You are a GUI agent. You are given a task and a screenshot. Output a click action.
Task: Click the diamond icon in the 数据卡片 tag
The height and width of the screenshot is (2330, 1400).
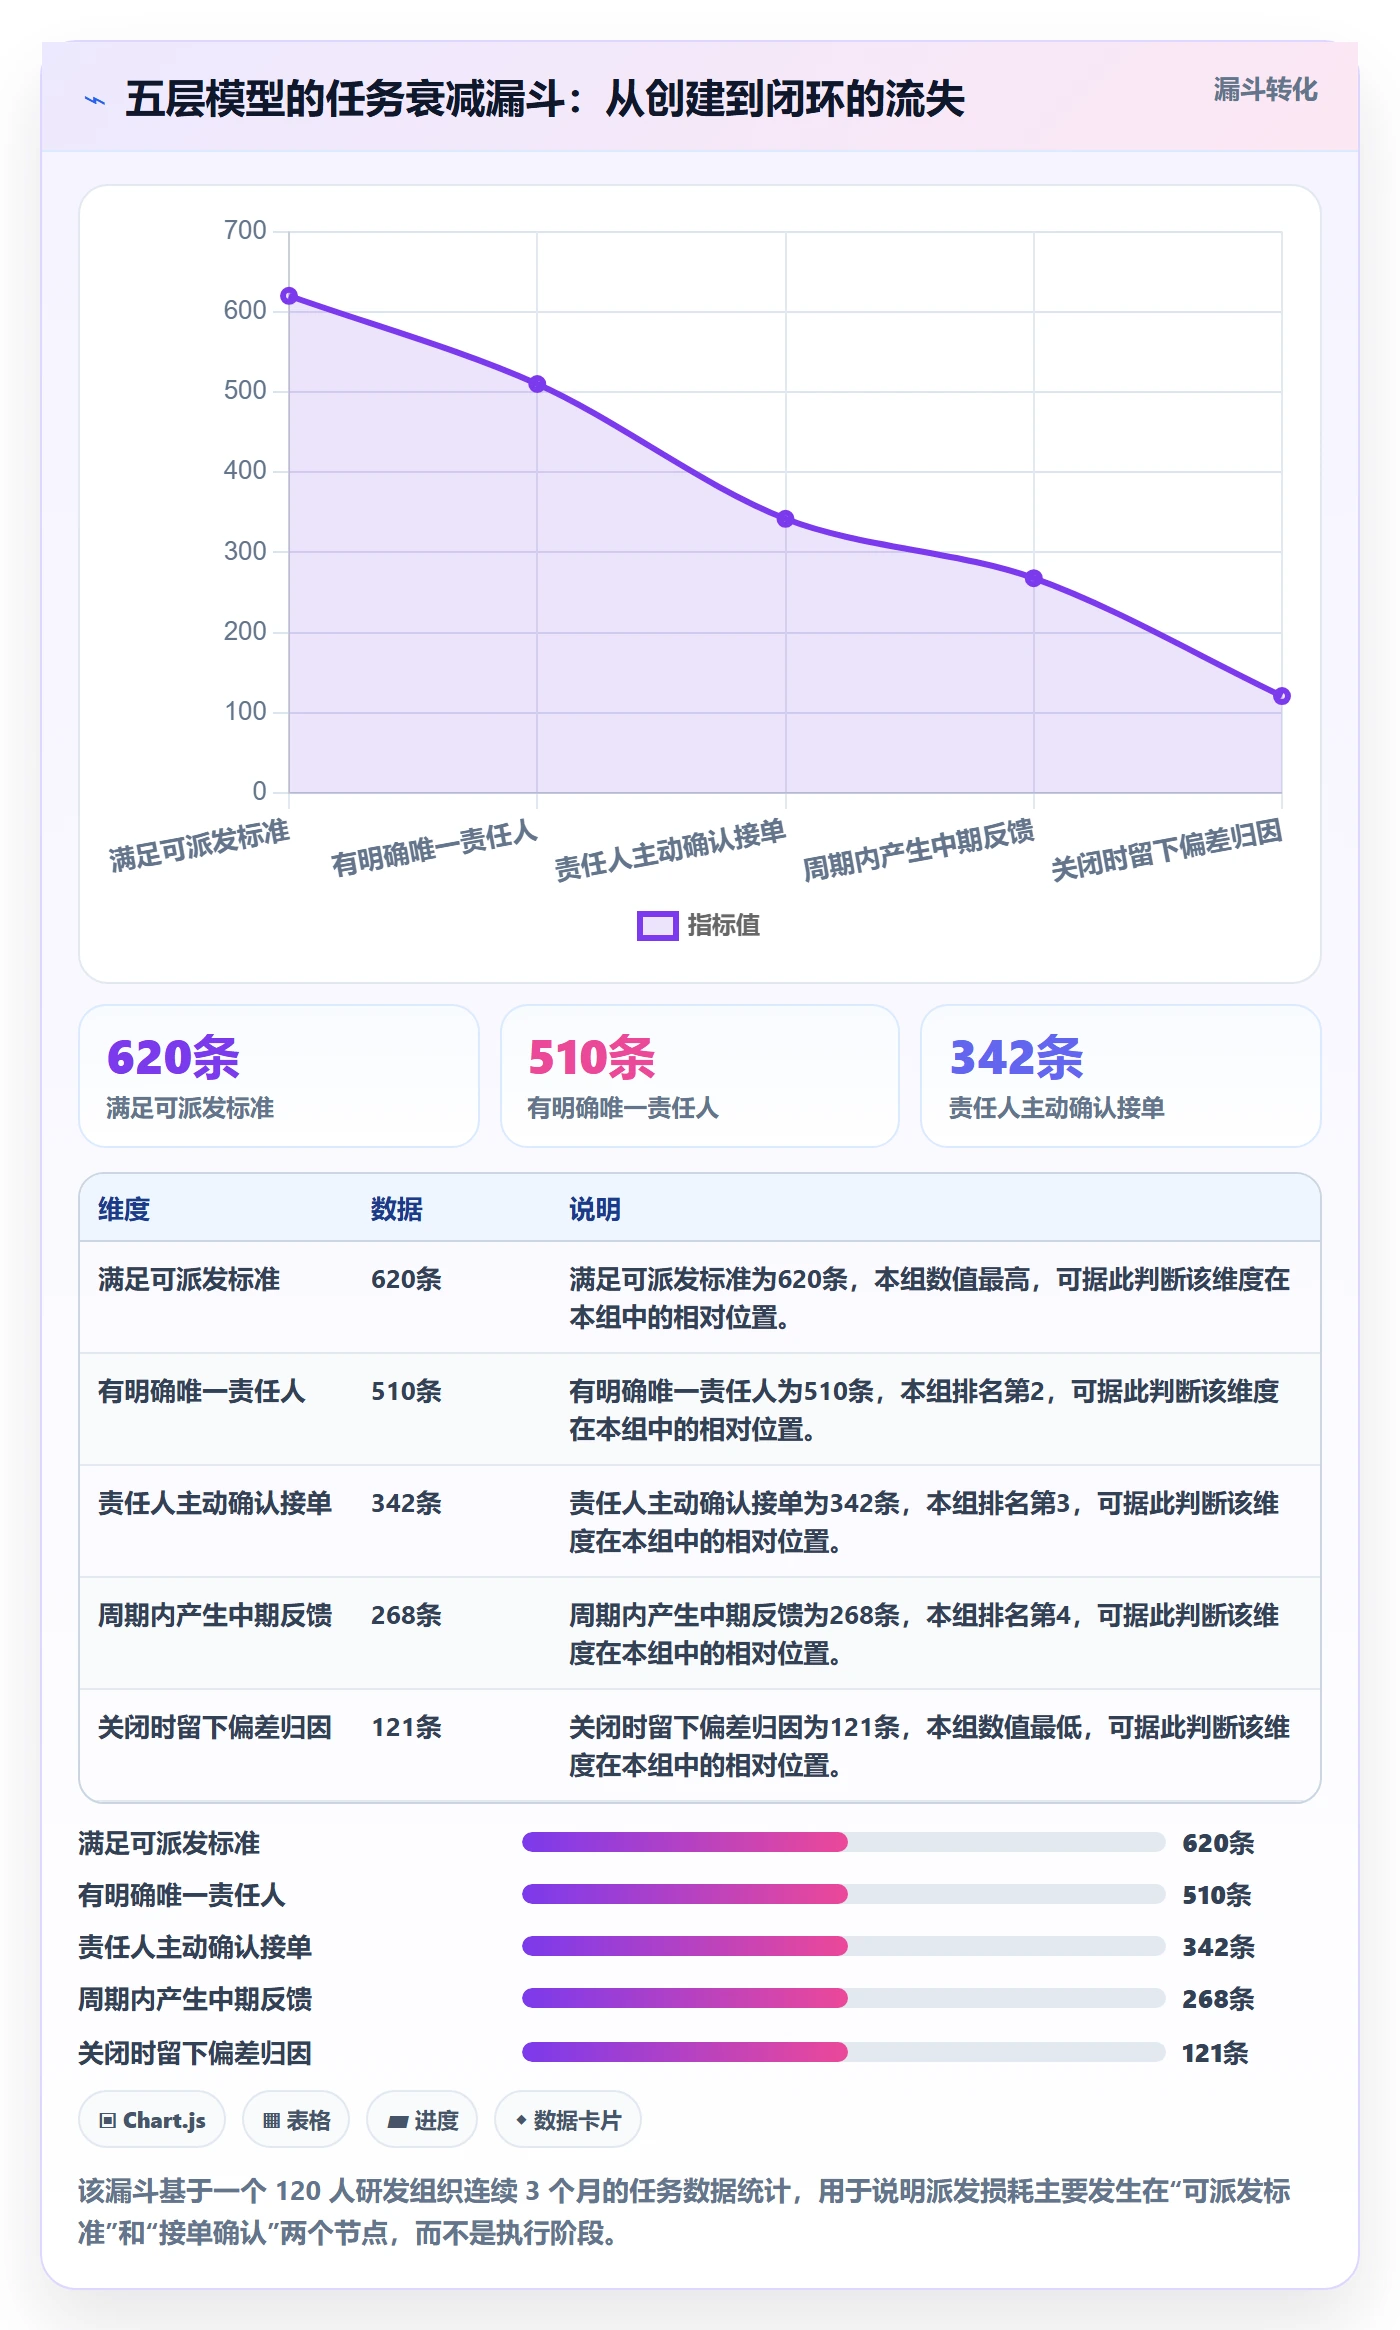(521, 2120)
